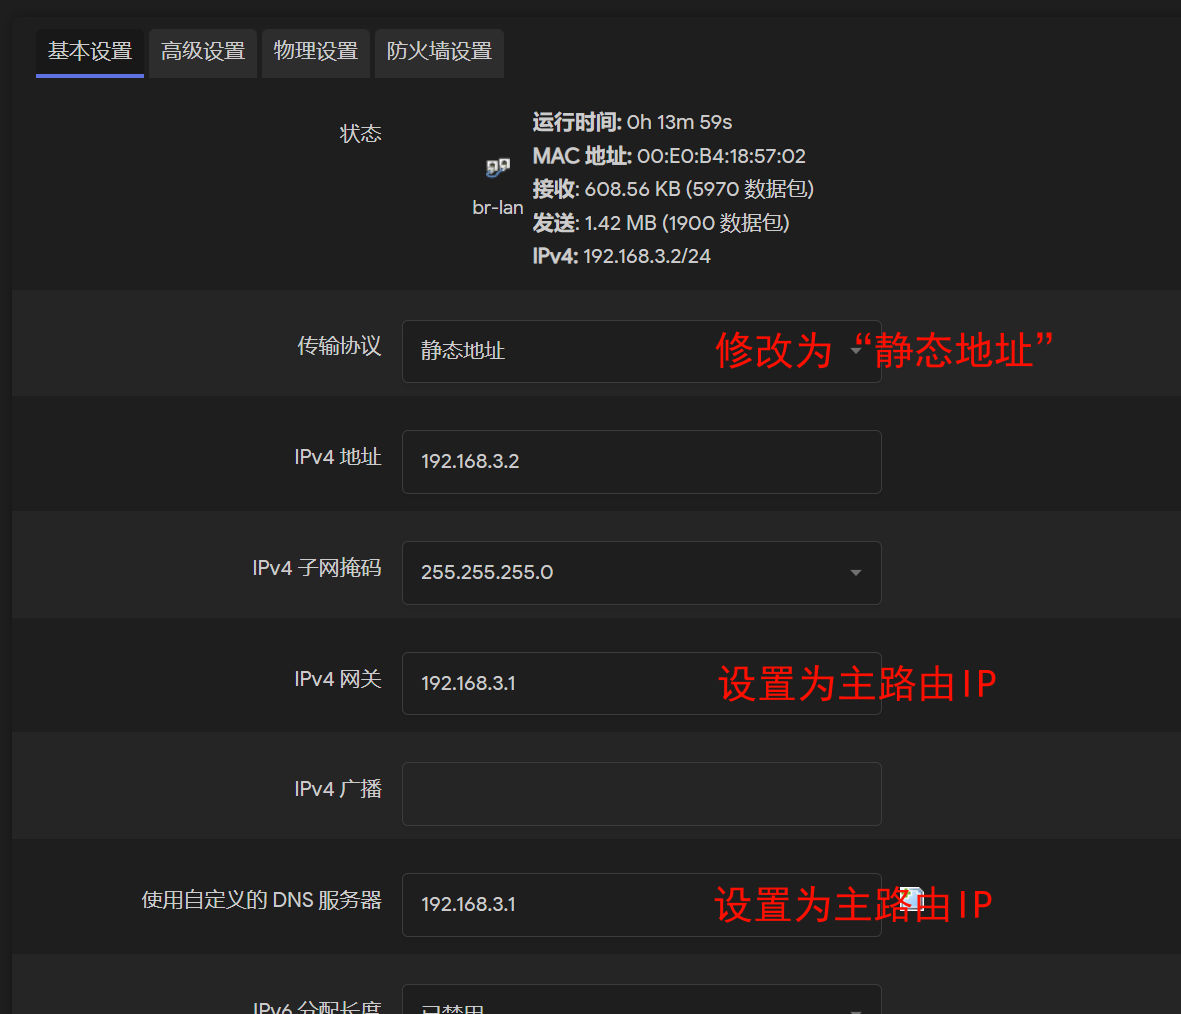Viewport: 1181px width, 1014px height.
Task: Click the small document icon beside DNS field
Action: pyautogui.click(x=910, y=898)
